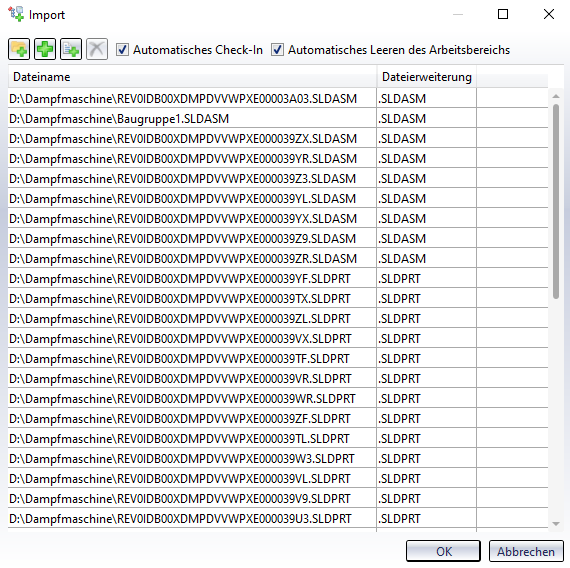Image resolution: width=570 pixels, height=568 pixels.
Task: Select row ending 000039W3.SLDPRT
Action: click(278, 459)
